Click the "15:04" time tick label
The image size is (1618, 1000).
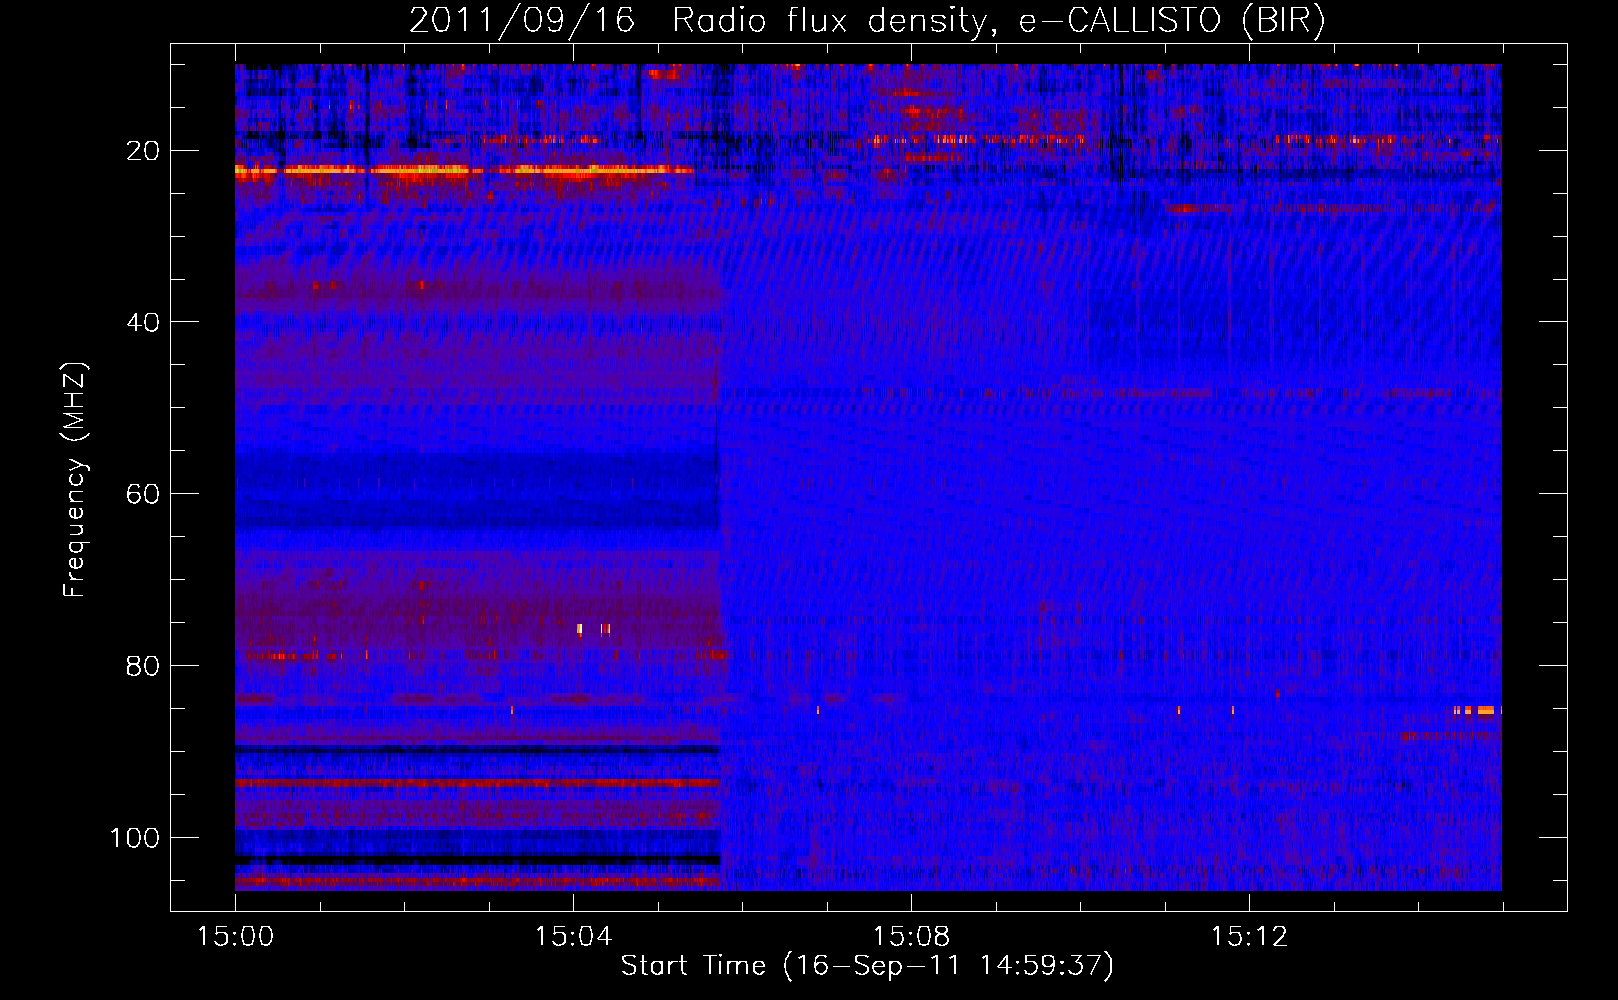tap(573, 937)
